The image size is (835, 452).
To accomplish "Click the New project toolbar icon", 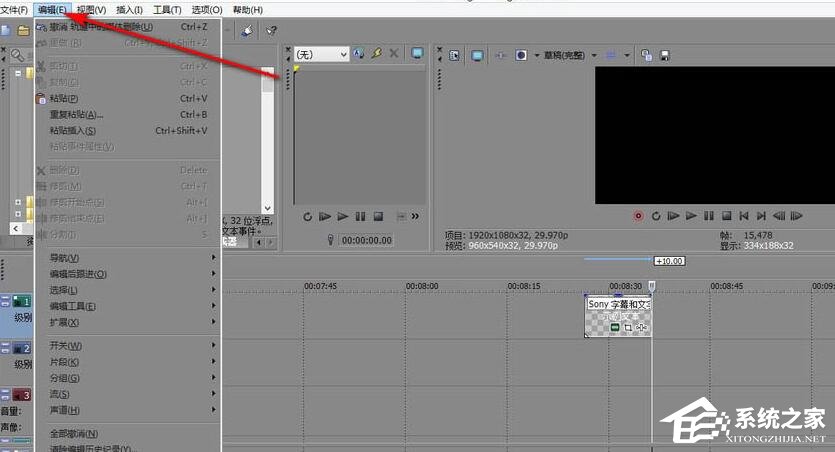I will point(6,31).
